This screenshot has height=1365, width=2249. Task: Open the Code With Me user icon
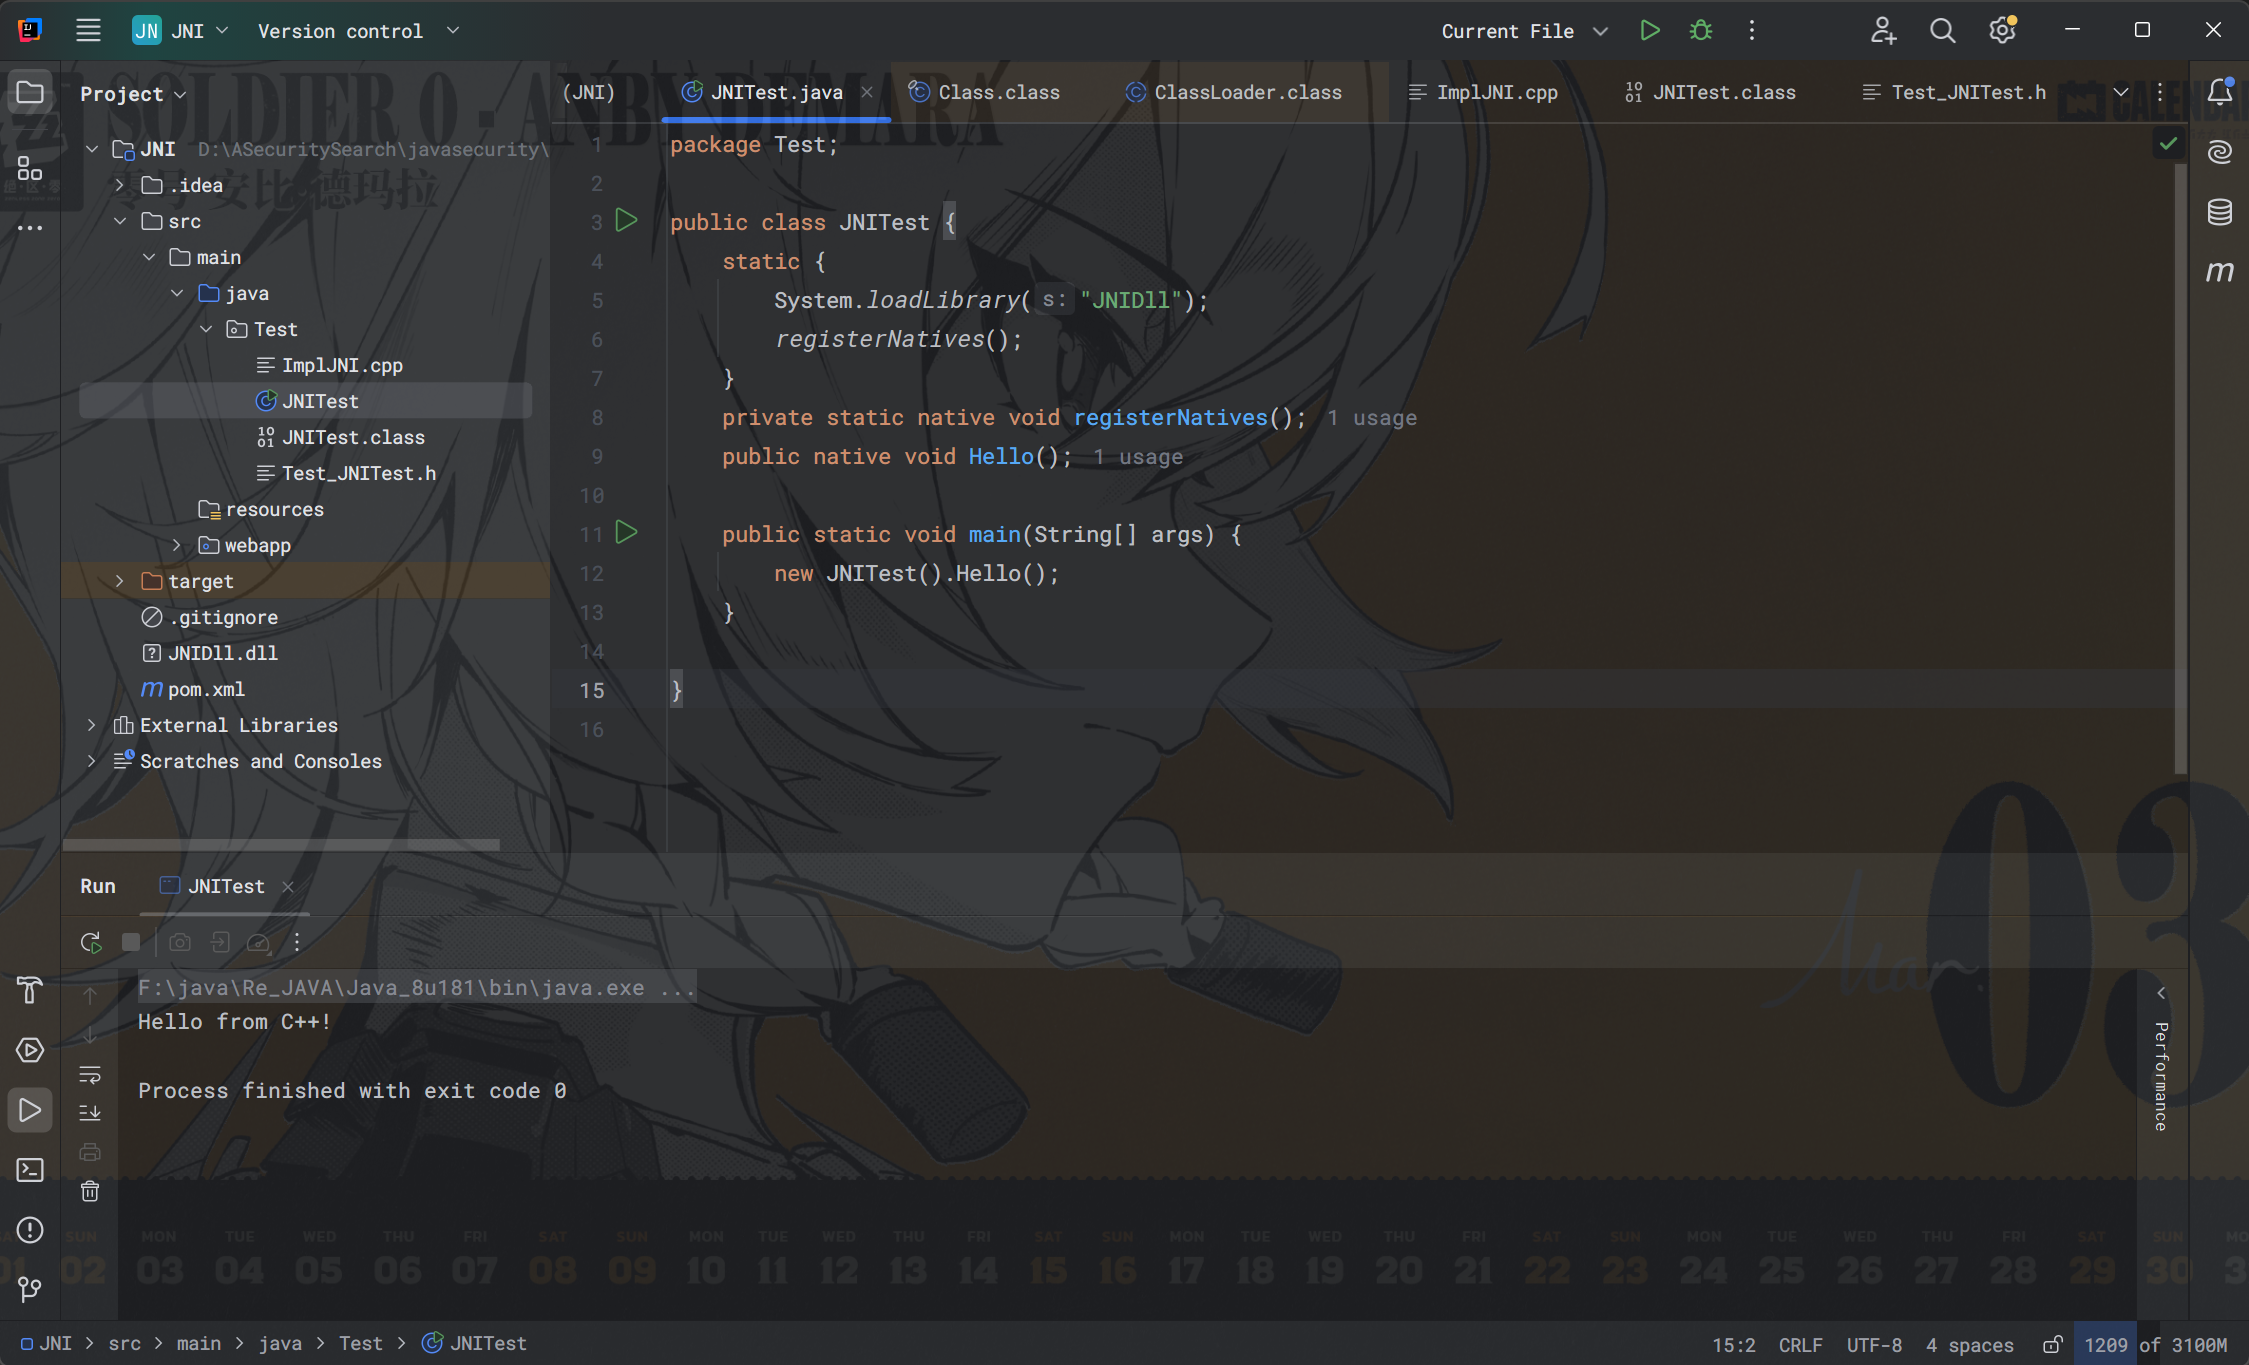[1883, 30]
